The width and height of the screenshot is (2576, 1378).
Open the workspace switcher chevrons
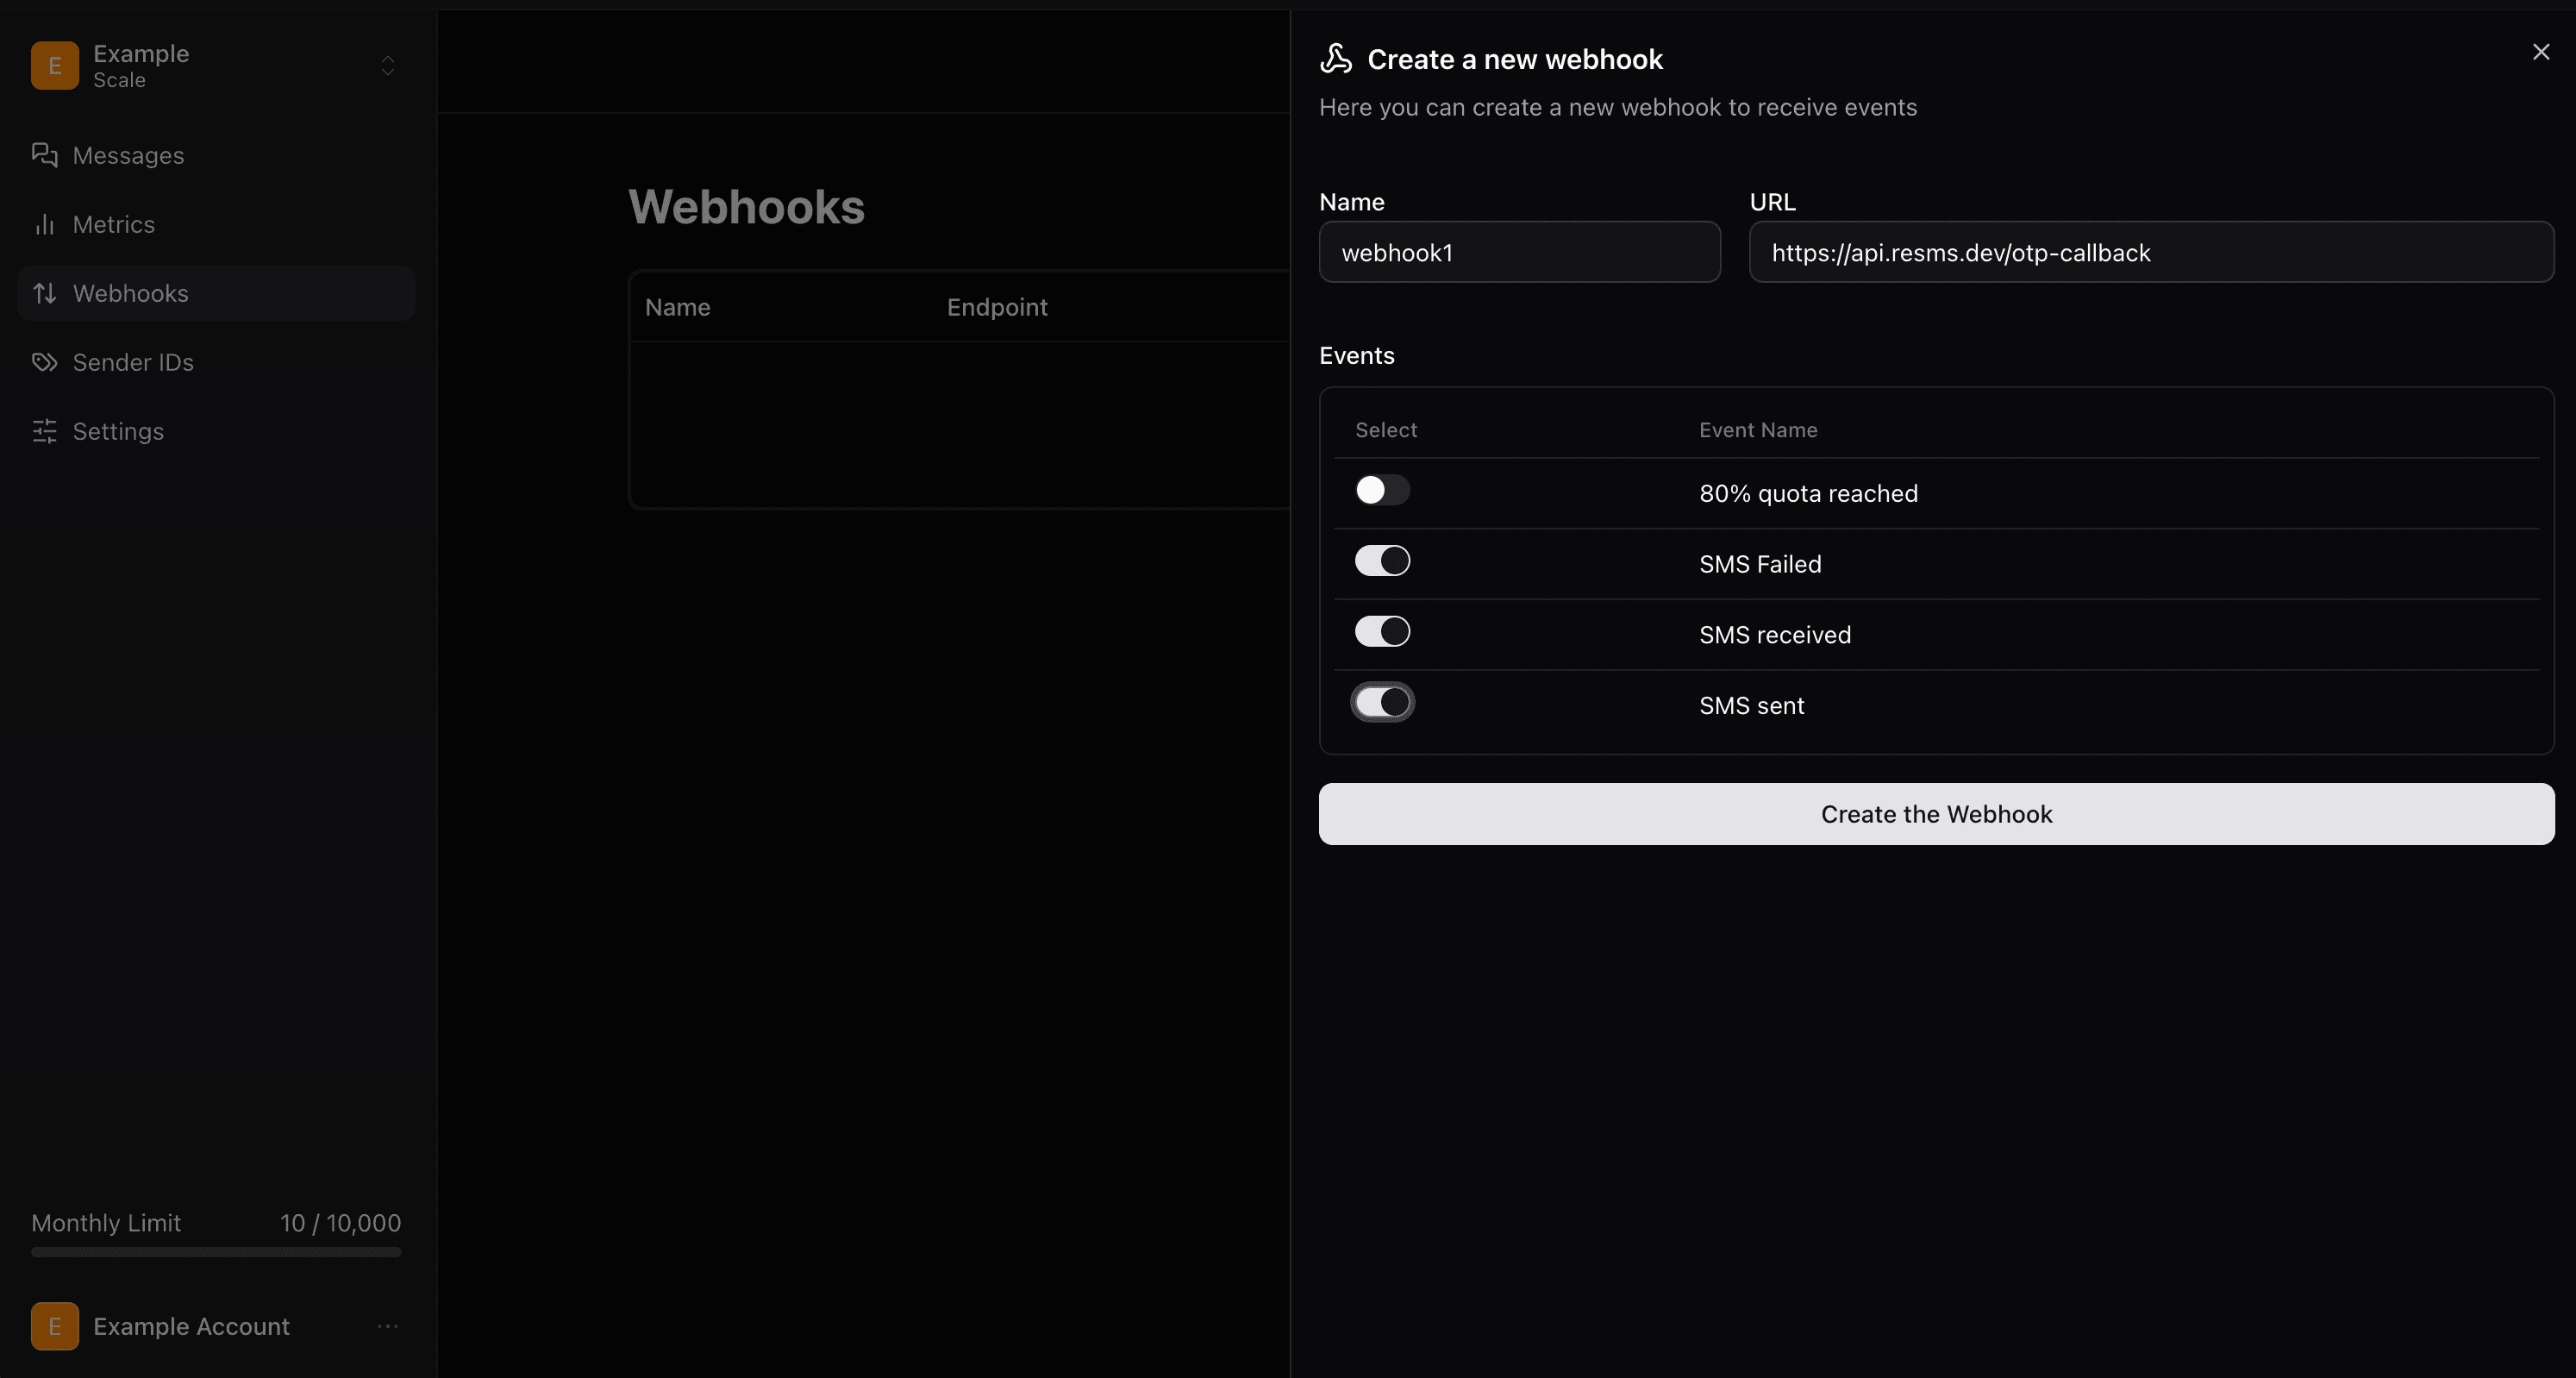click(387, 66)
